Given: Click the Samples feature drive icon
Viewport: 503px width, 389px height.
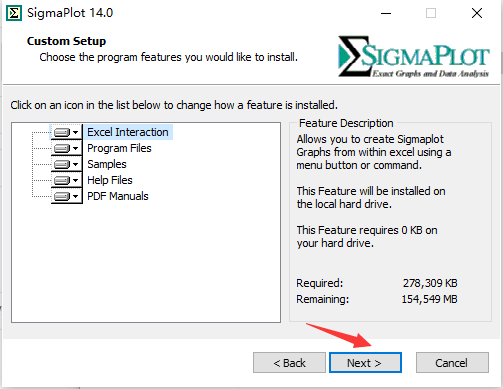Looking at the screenshot, I should pyautogui.click(x=62, y=164).
